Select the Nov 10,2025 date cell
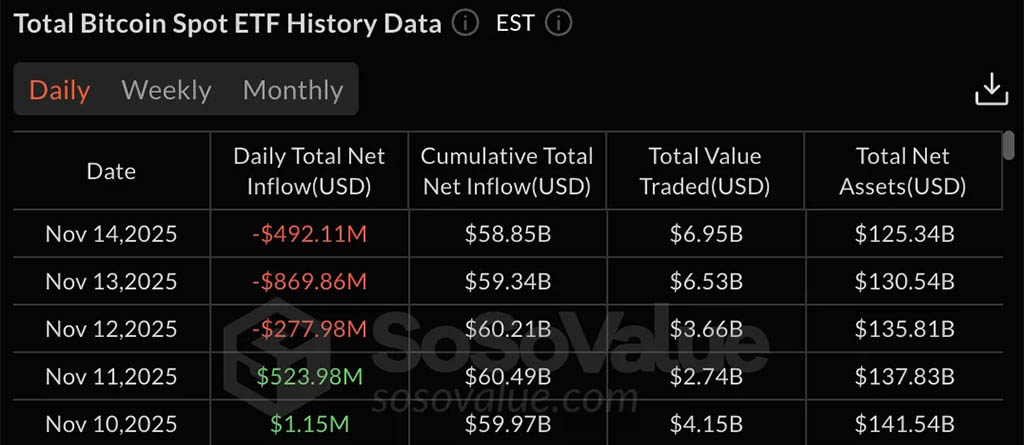Image resolution: width=1024 pixels, height=445 pixels. click(111, 424)
